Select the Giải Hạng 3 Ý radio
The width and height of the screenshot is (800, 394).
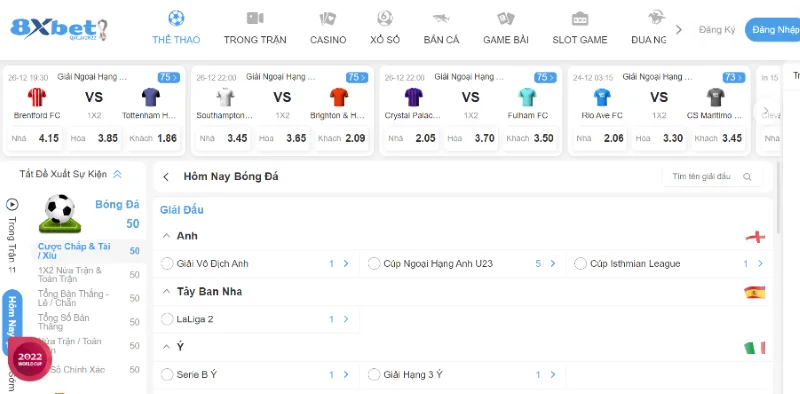click(x=374, y=375)
